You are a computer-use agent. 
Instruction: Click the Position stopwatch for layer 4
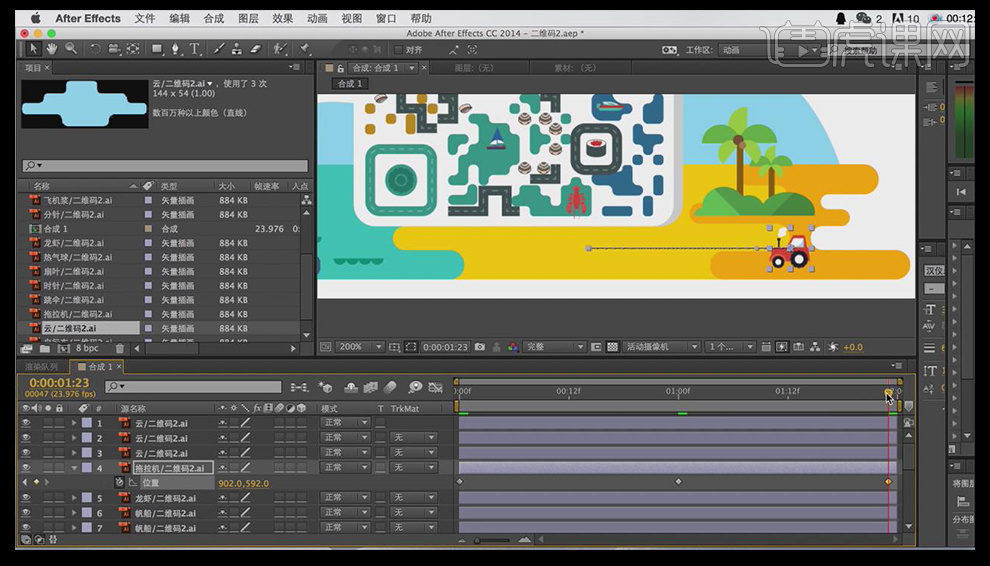click(119, 483)
